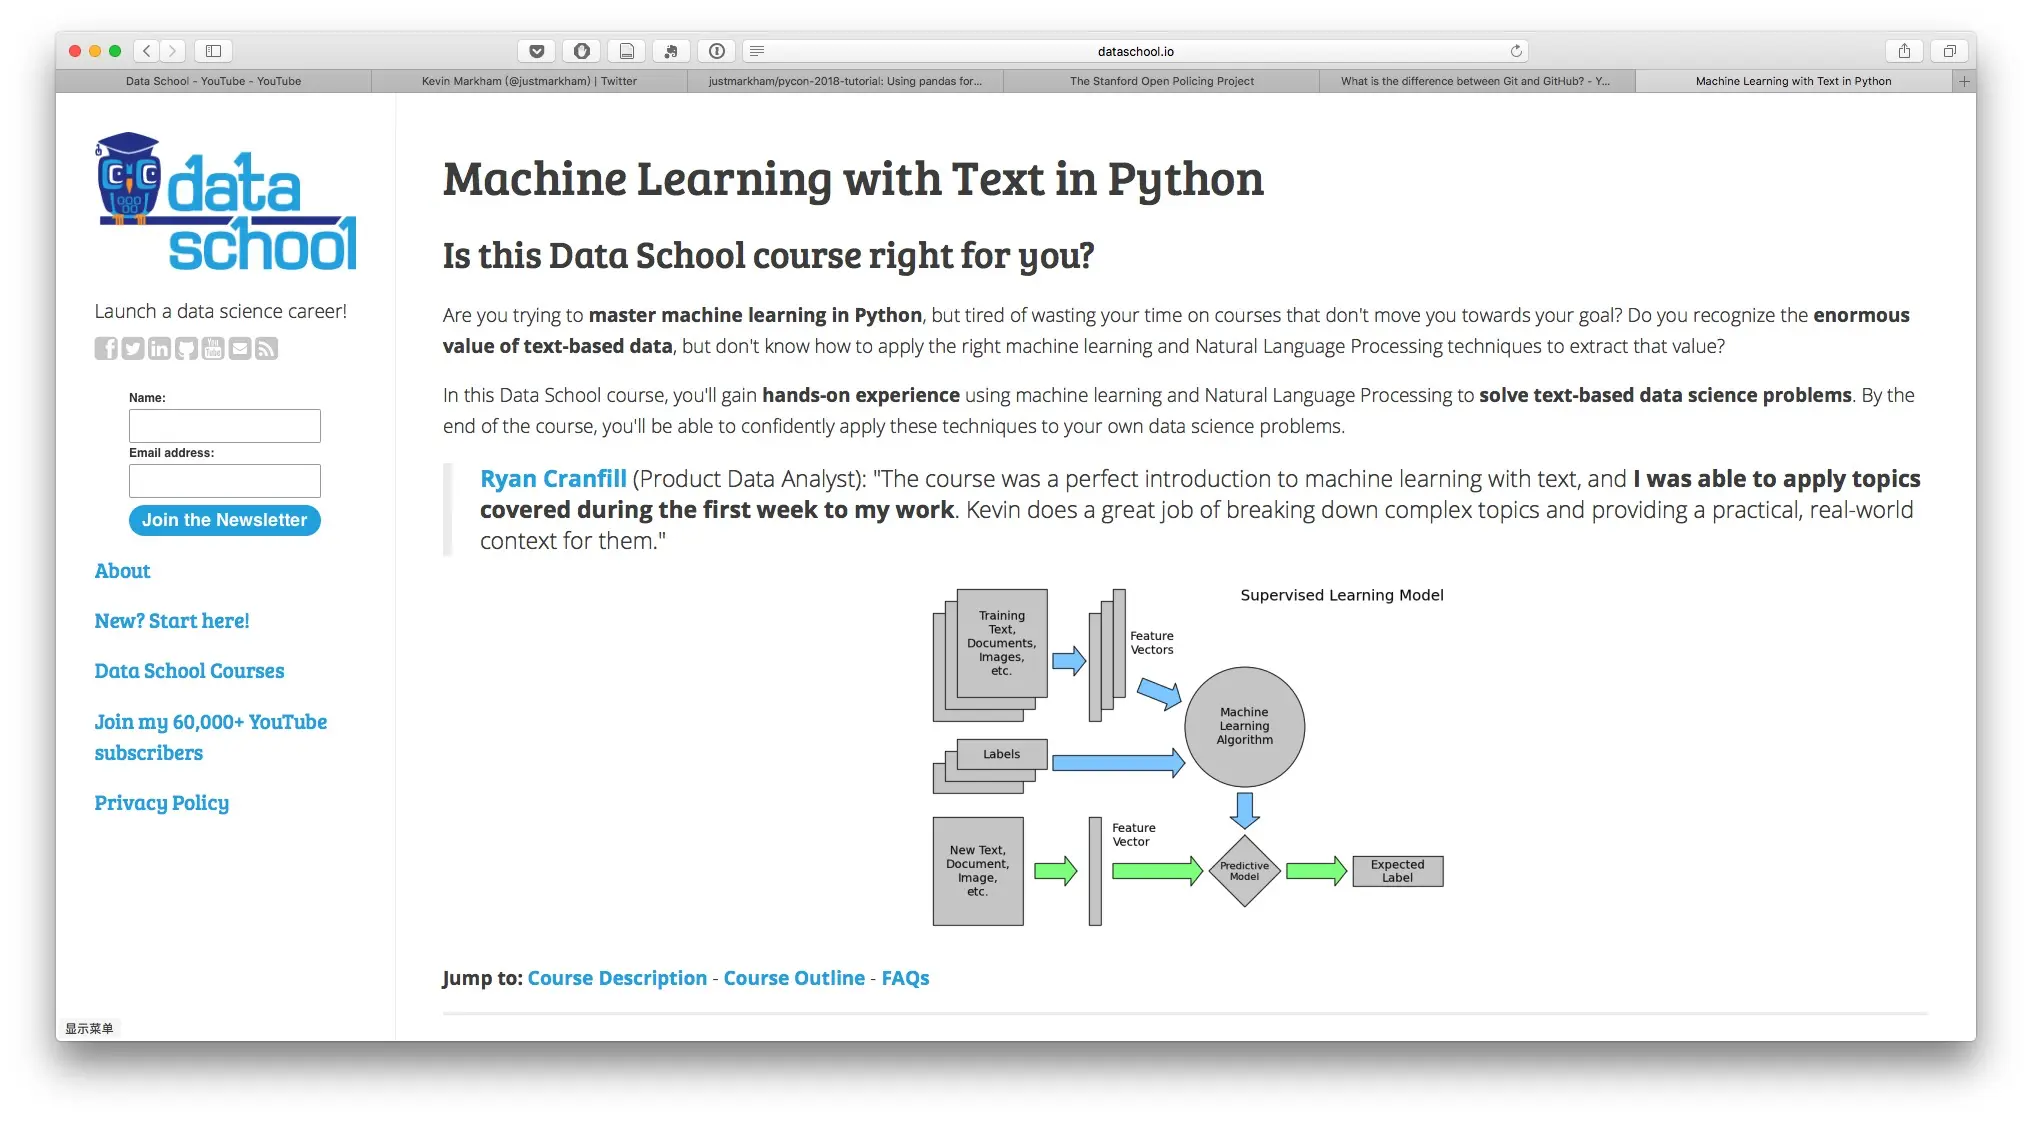Click the page document extension icon
Viewport: 2032px width, 1121px height.
point(627,51)
